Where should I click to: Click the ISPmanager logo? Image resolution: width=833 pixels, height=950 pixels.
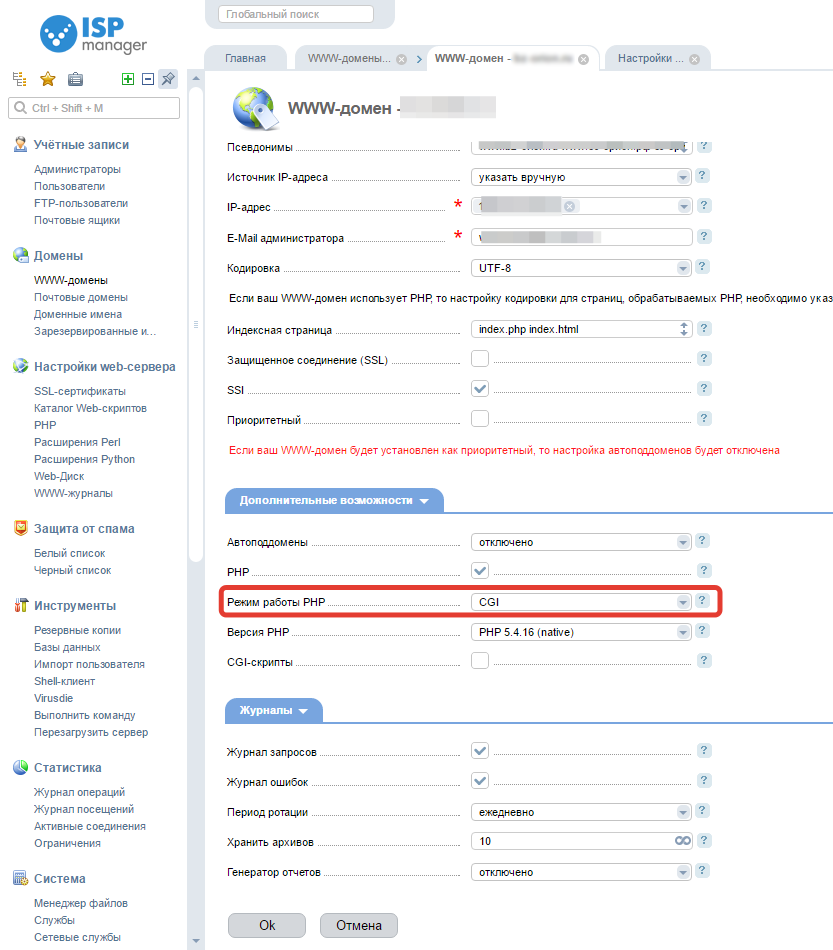pyautogui.click(x=93, y=34)
